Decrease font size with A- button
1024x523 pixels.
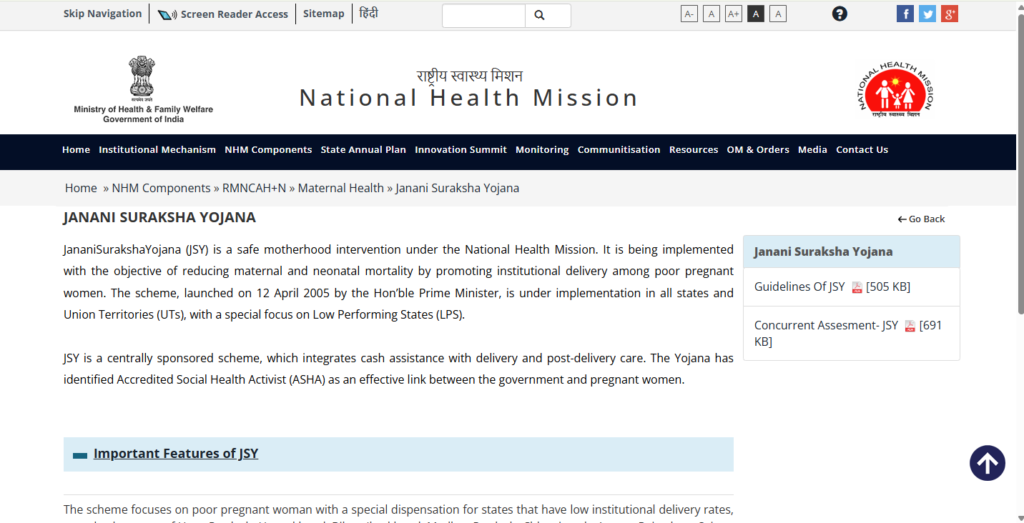689,13
